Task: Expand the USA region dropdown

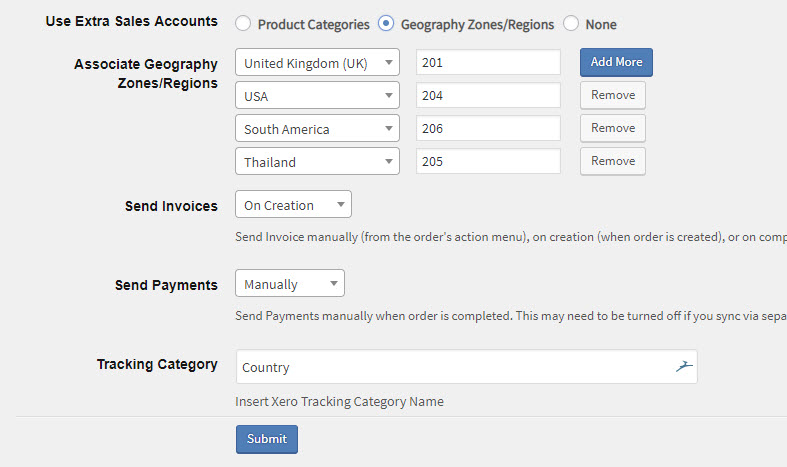Action: point(317,95)
